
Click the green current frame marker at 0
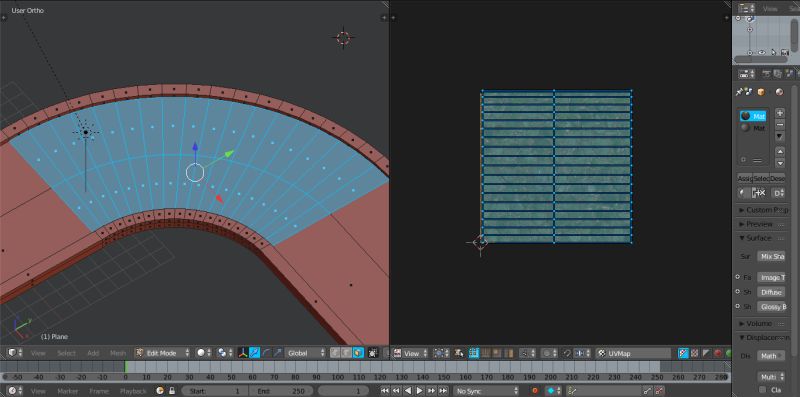(x=126, y=366)
